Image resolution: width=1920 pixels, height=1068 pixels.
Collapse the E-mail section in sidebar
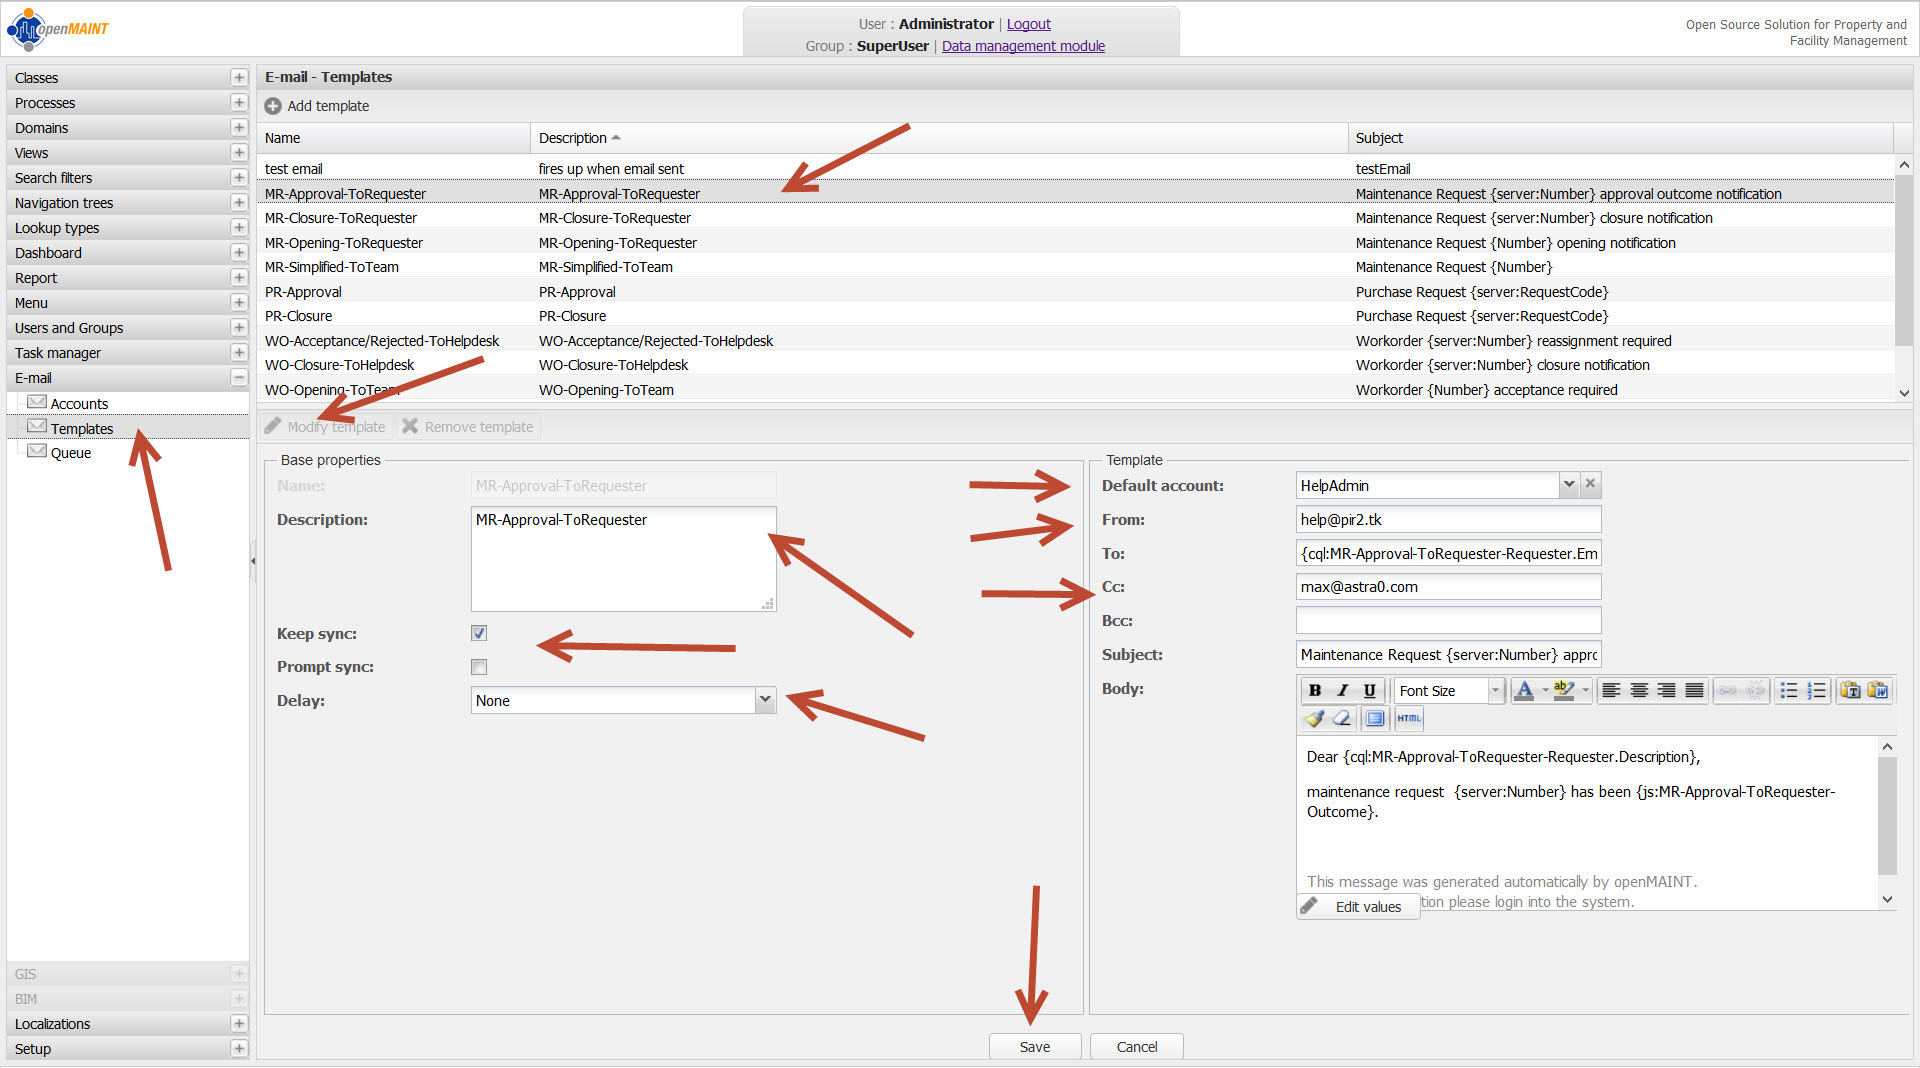tap(239, 378)
